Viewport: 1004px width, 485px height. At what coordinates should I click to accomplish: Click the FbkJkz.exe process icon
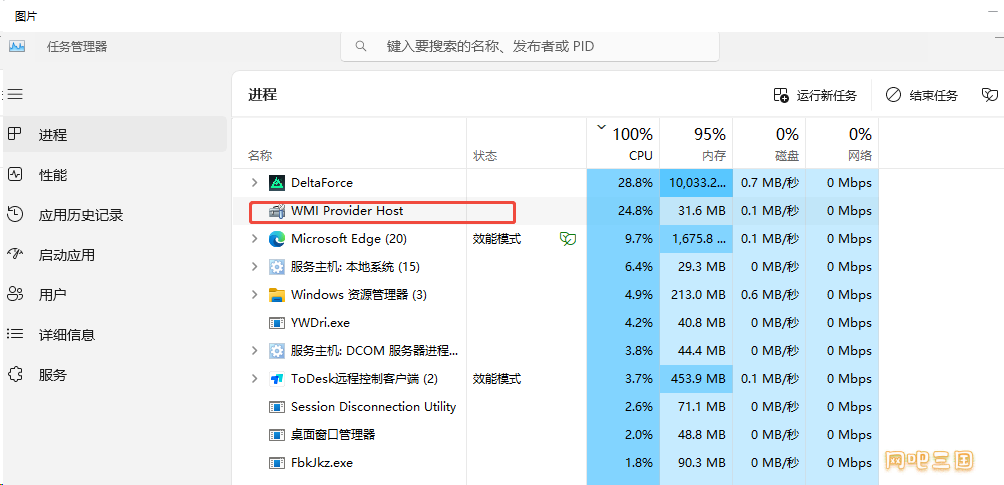277,463
